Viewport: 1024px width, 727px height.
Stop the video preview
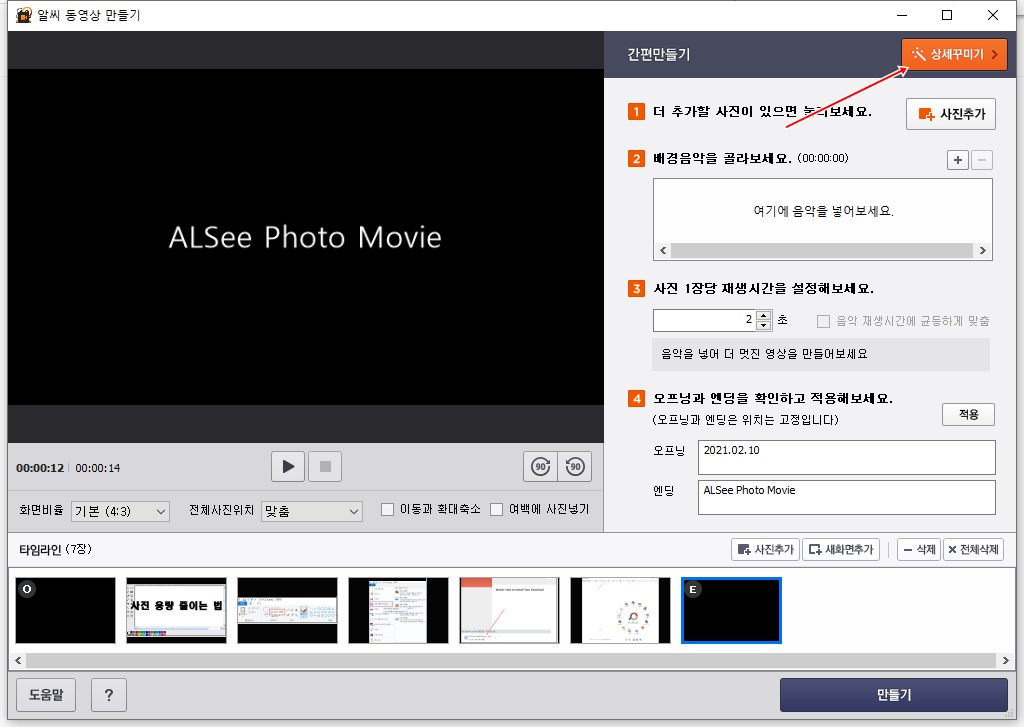coord(325,466)
